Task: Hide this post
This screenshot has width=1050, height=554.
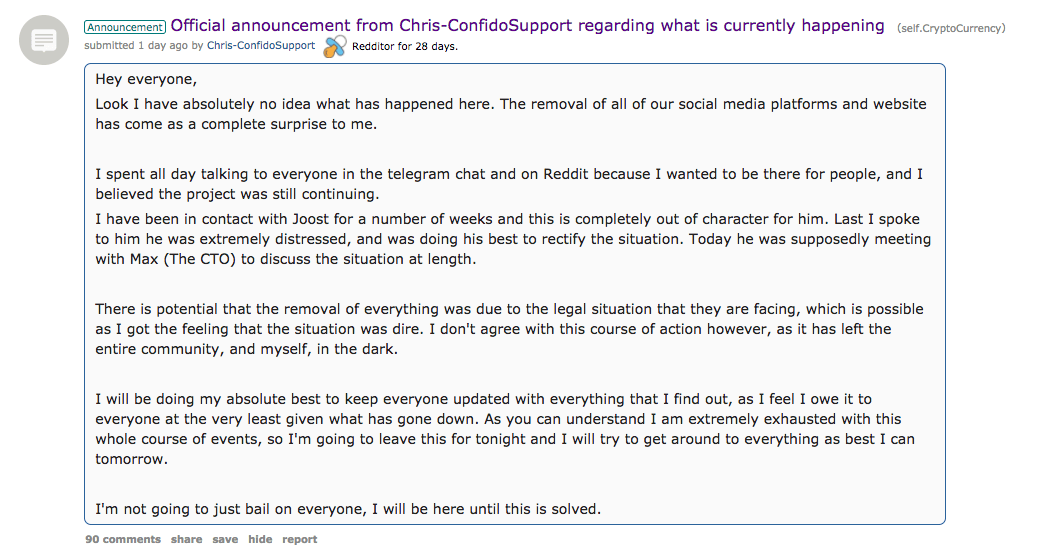Action: (260, 539)
